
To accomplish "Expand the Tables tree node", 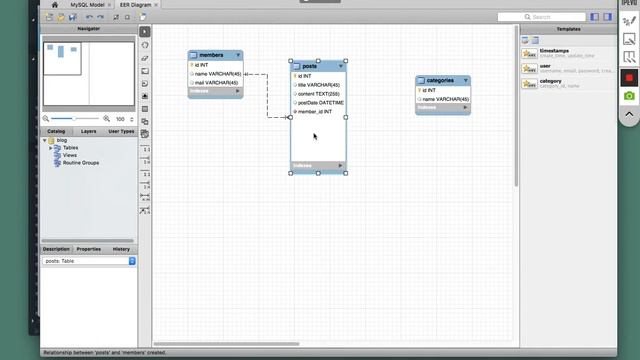I will (51, 148).
